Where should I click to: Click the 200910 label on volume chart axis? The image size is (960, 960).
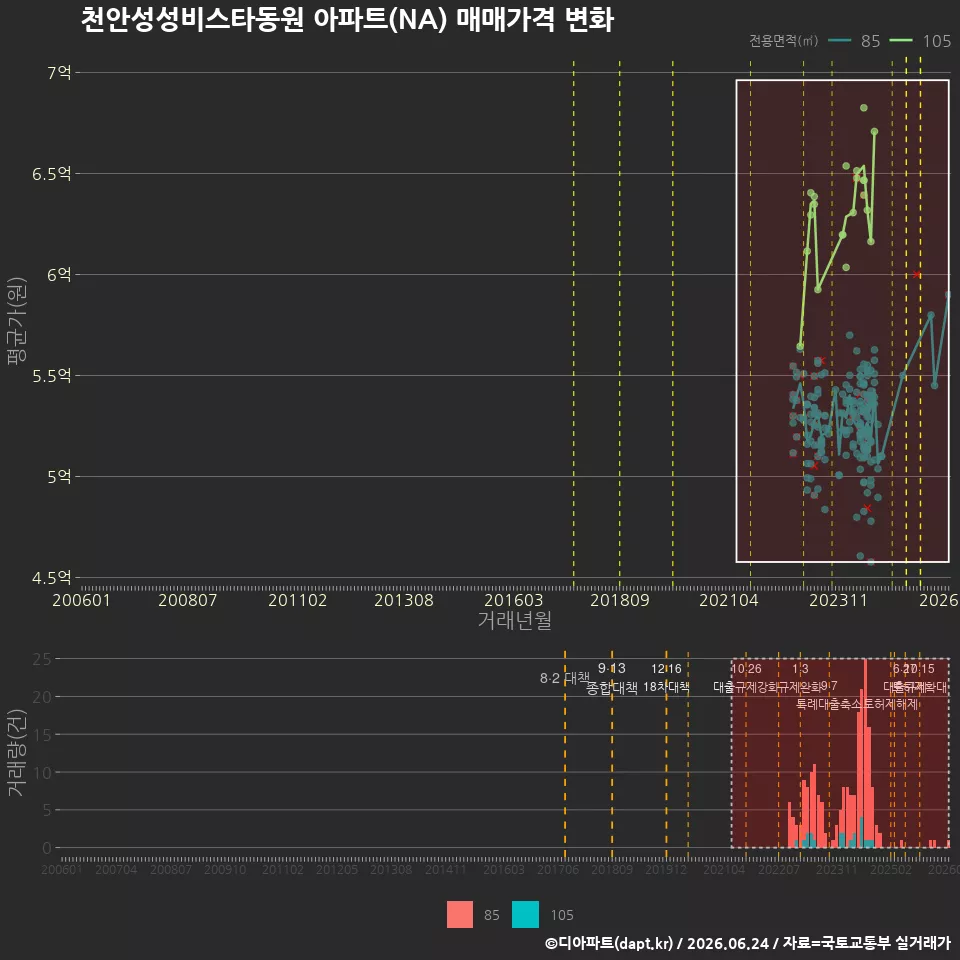(225, 869)
